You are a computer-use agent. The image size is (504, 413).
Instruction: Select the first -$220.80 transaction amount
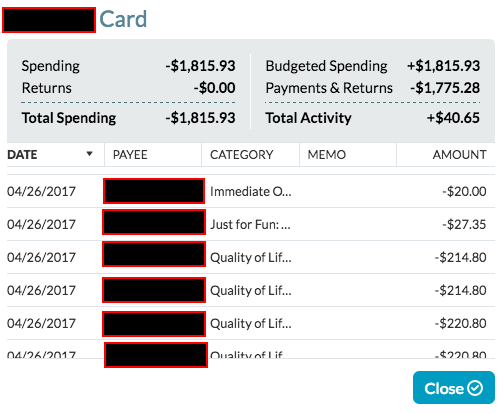pyautogui.click(x=460, y=323)
